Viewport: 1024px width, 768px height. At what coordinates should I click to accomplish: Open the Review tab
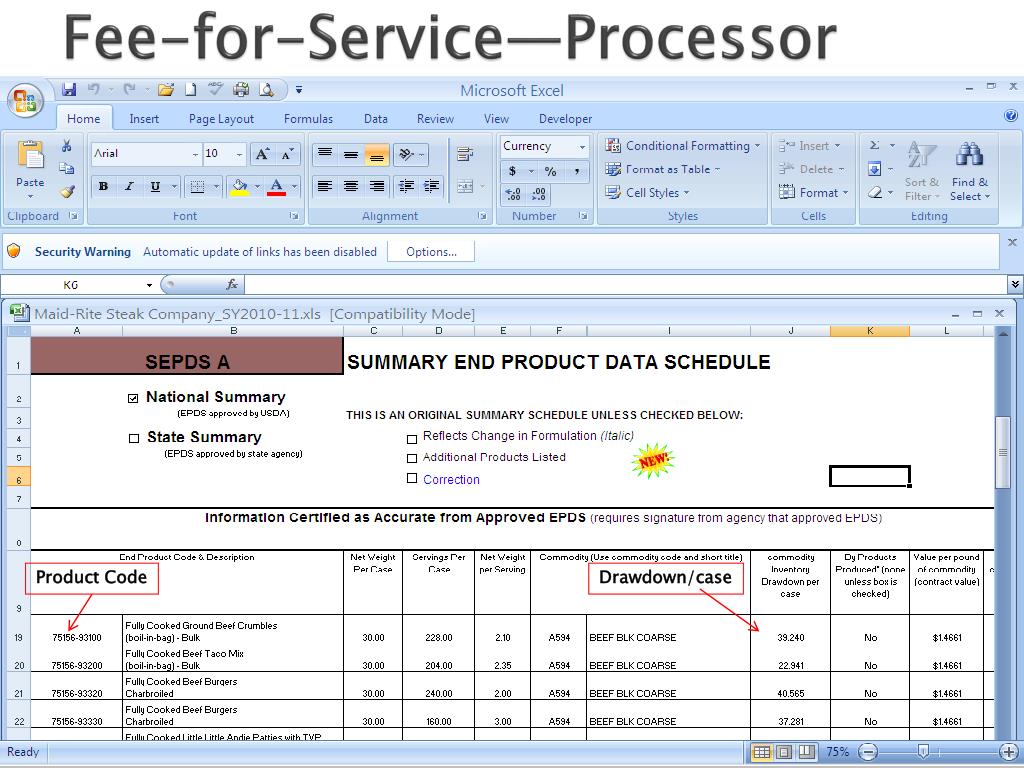[435, 119]
